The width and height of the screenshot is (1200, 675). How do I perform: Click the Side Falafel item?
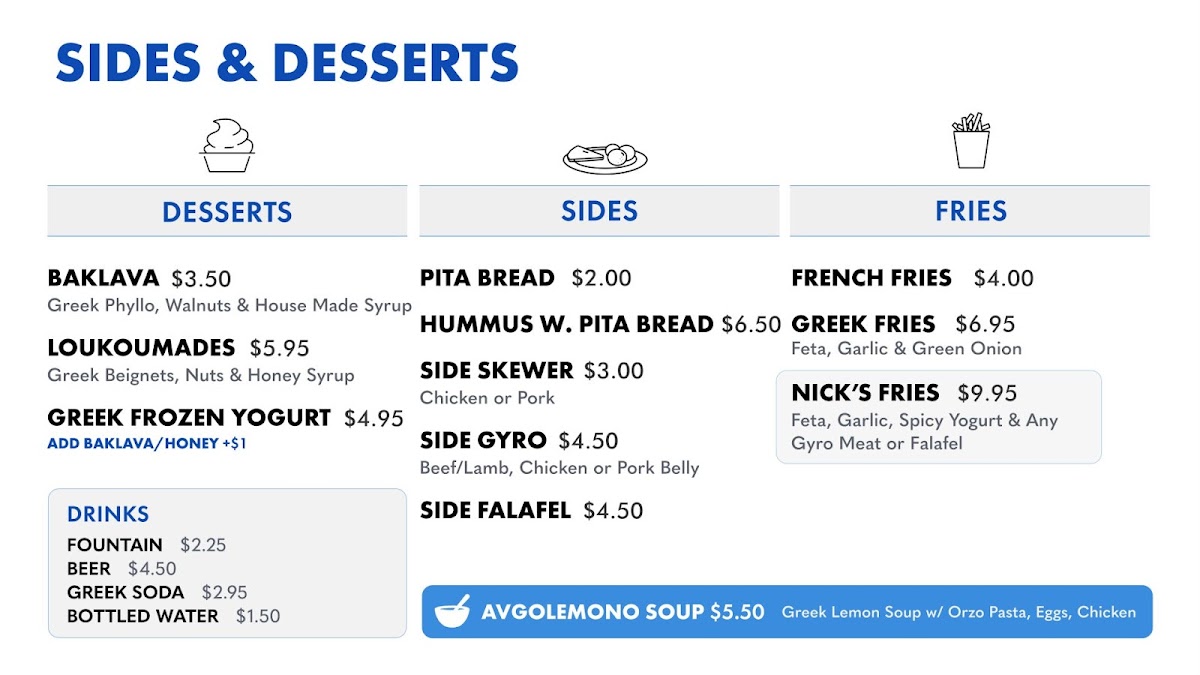[x=531, y=510]
